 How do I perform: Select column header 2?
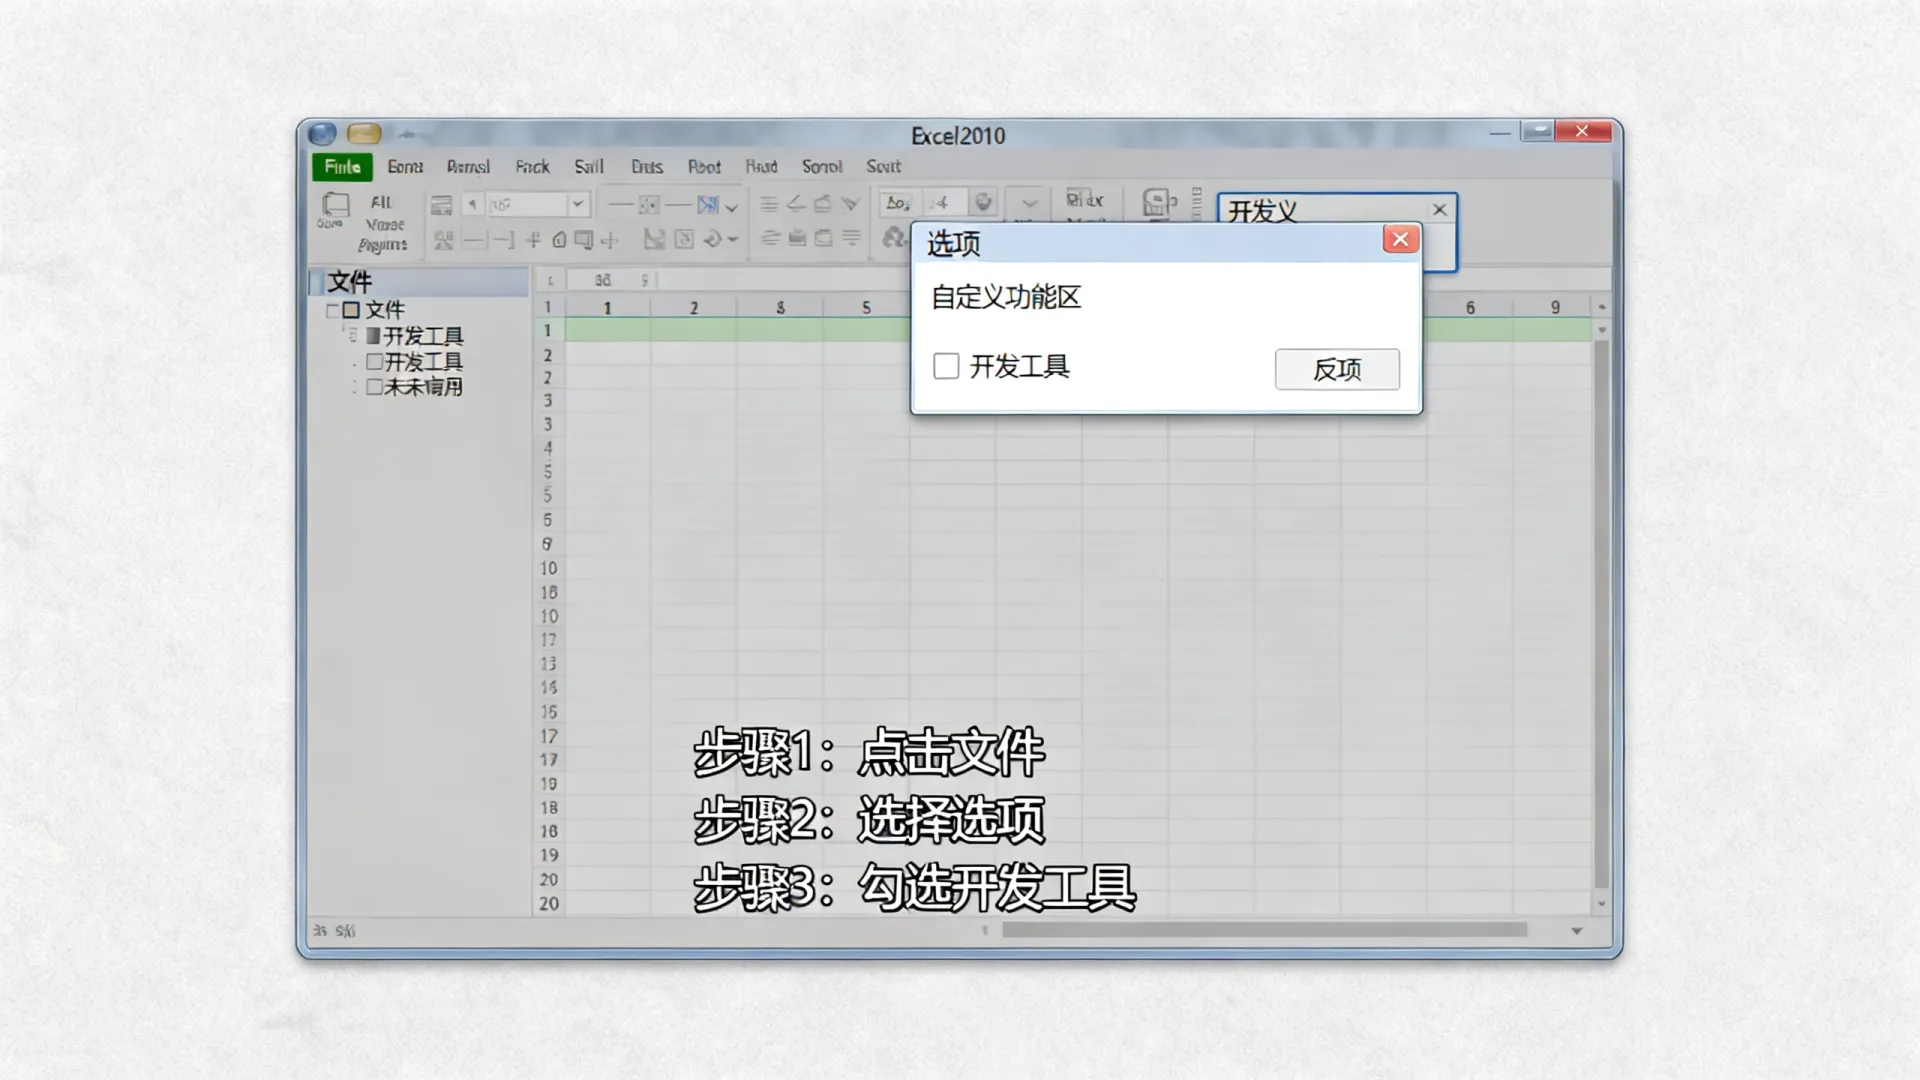[693, 307]
